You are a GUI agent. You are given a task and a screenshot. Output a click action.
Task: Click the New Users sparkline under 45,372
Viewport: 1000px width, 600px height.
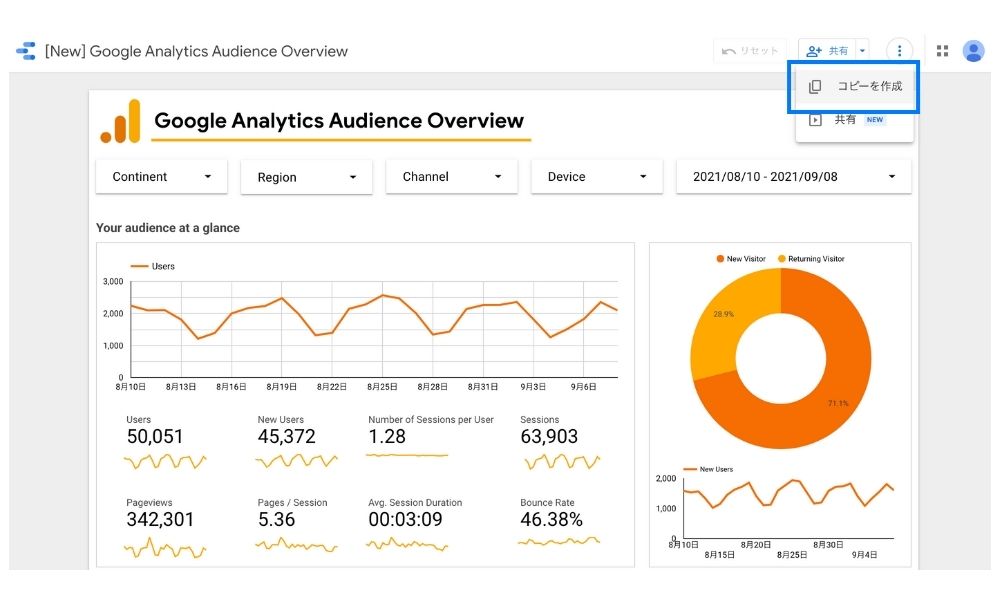tap(297, 461)
